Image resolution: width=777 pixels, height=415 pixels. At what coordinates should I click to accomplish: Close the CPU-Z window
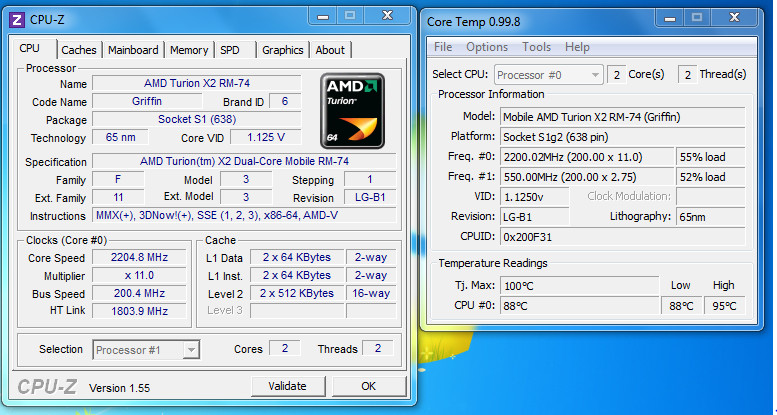click(388, 16)
